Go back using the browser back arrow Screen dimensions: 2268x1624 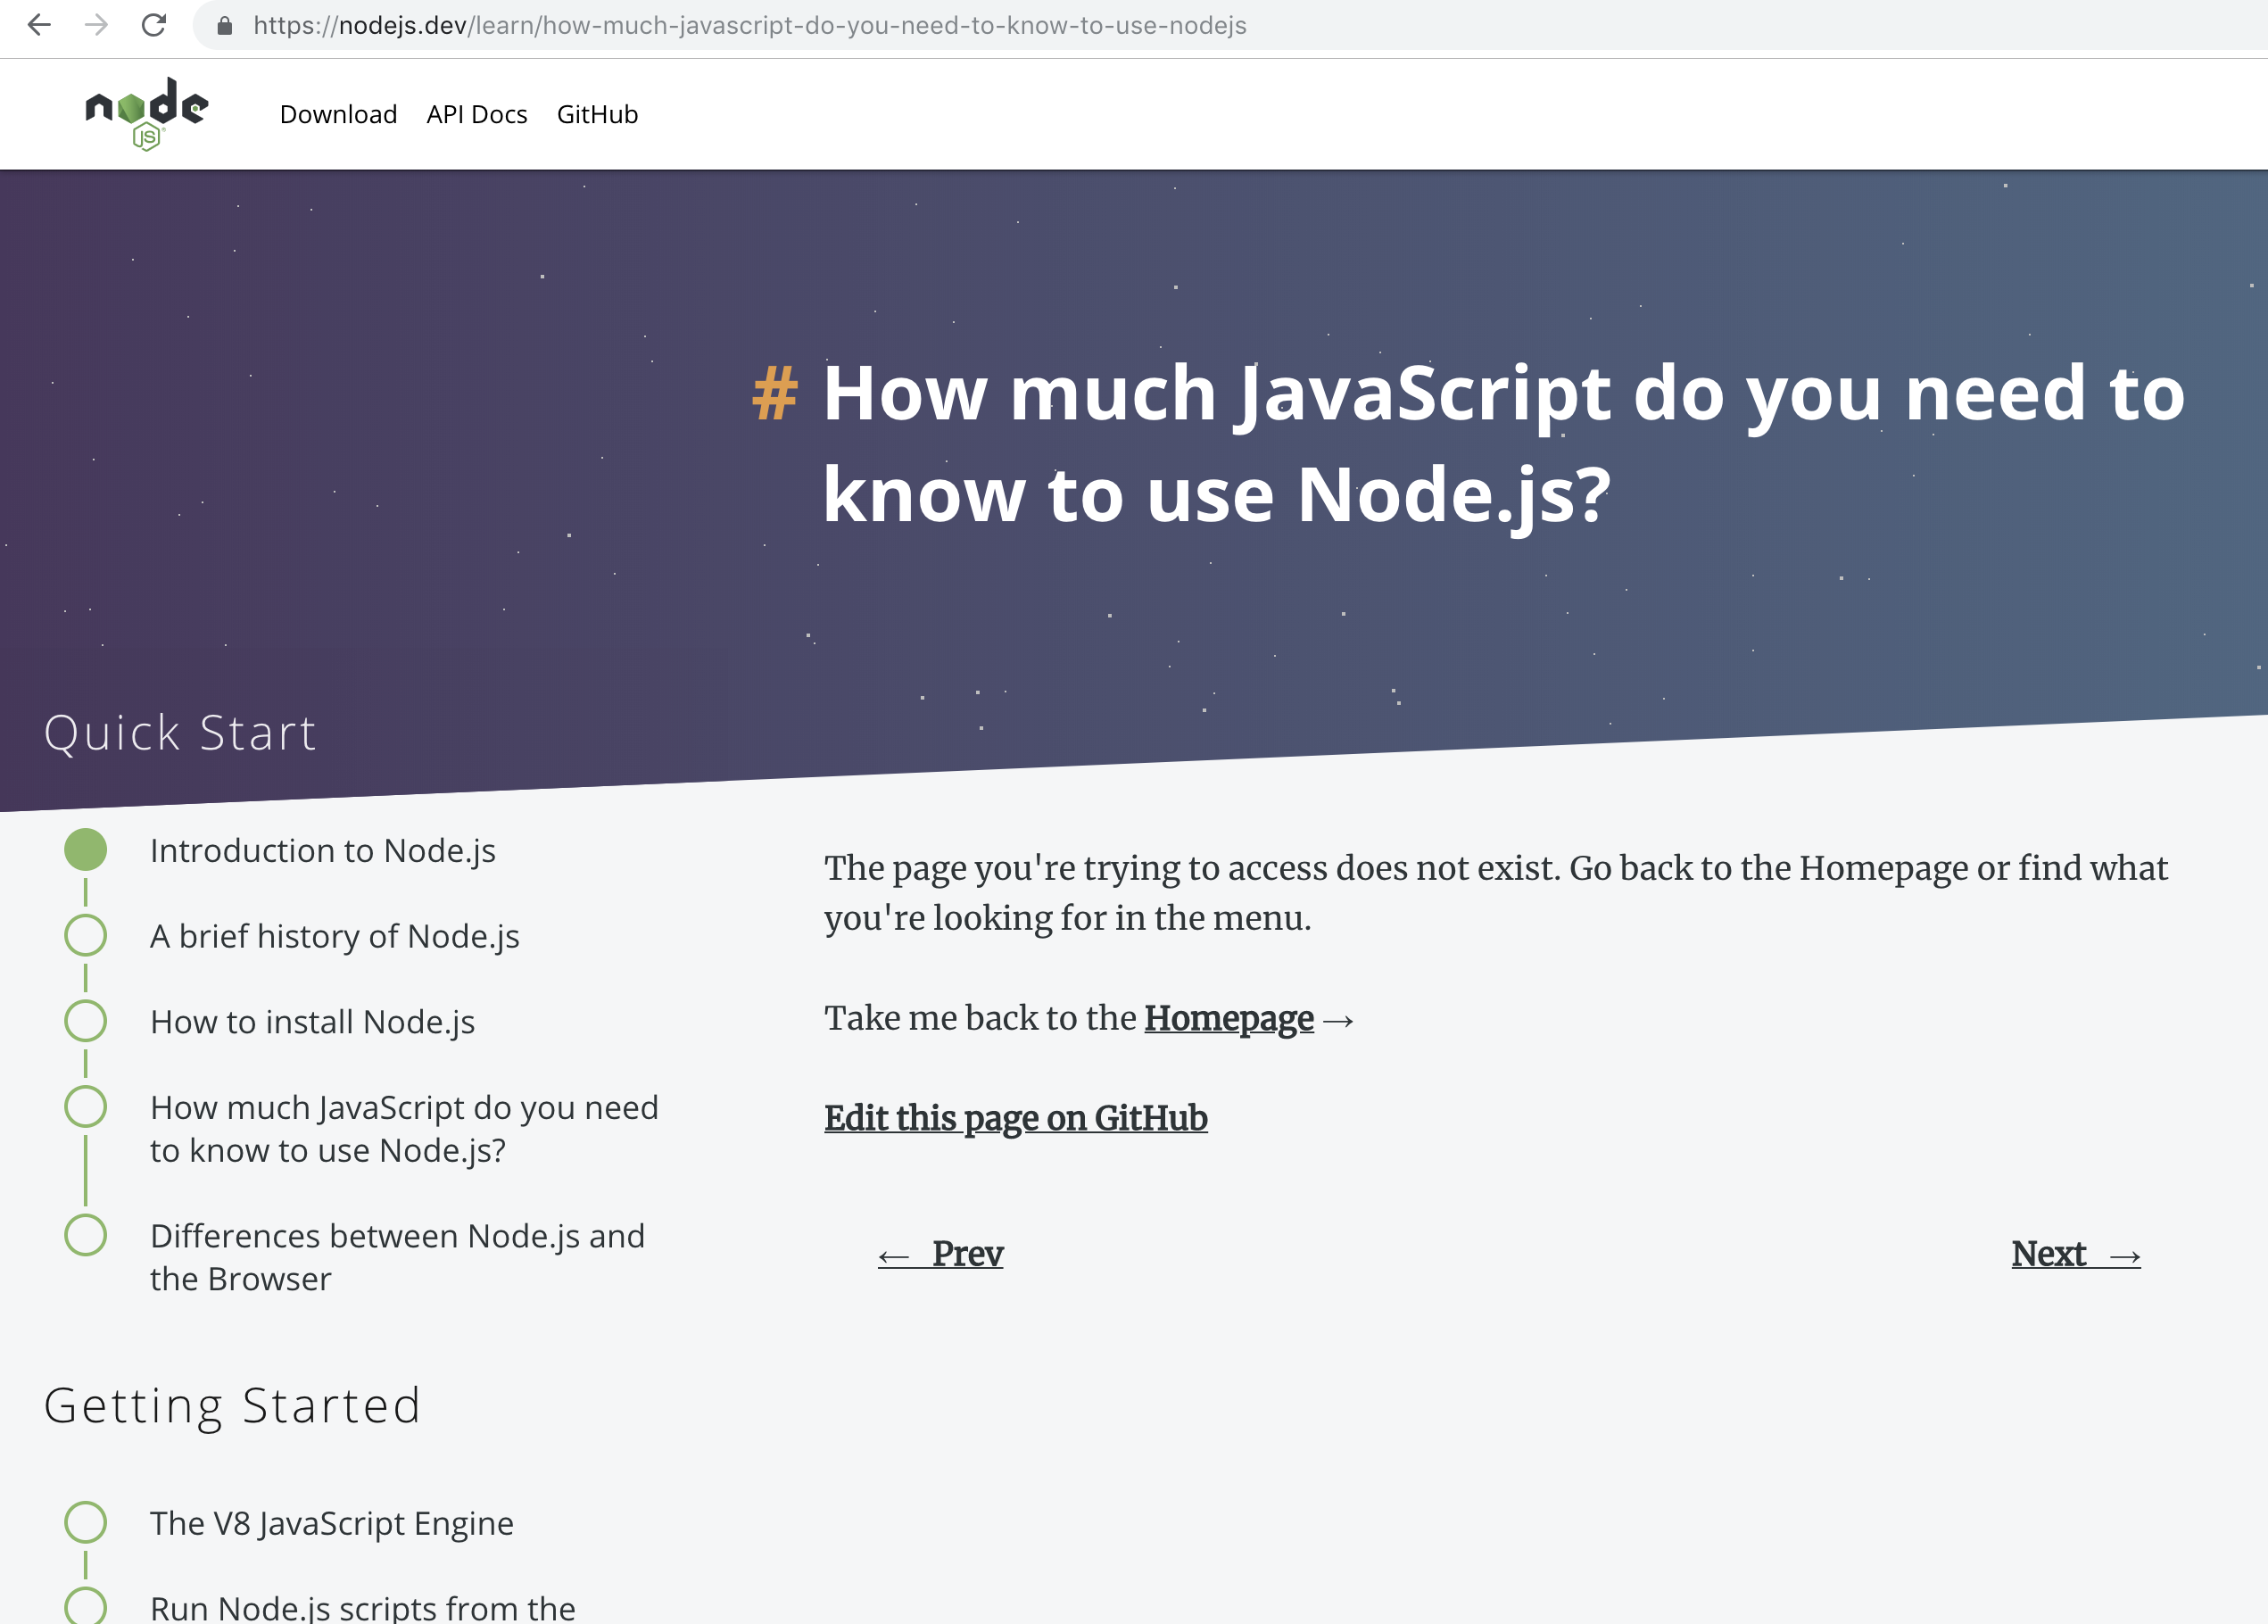(39, 25)
